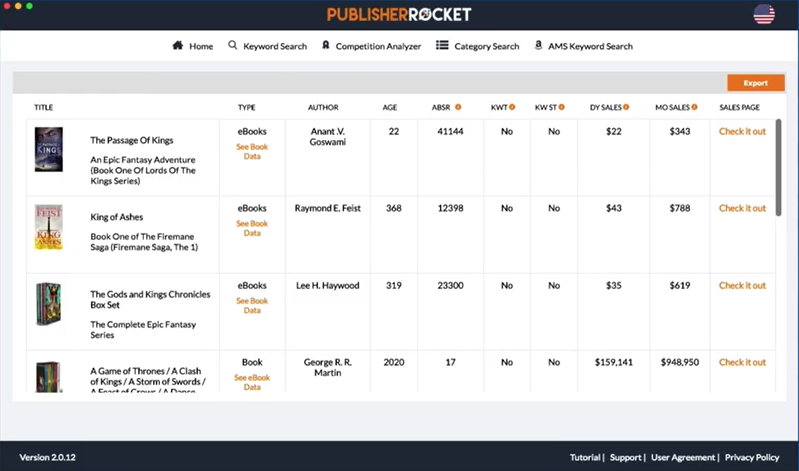Click the King of Ashes cover thumbnail
This screenshot has height=471, width=799.
[x=49, y=227]
